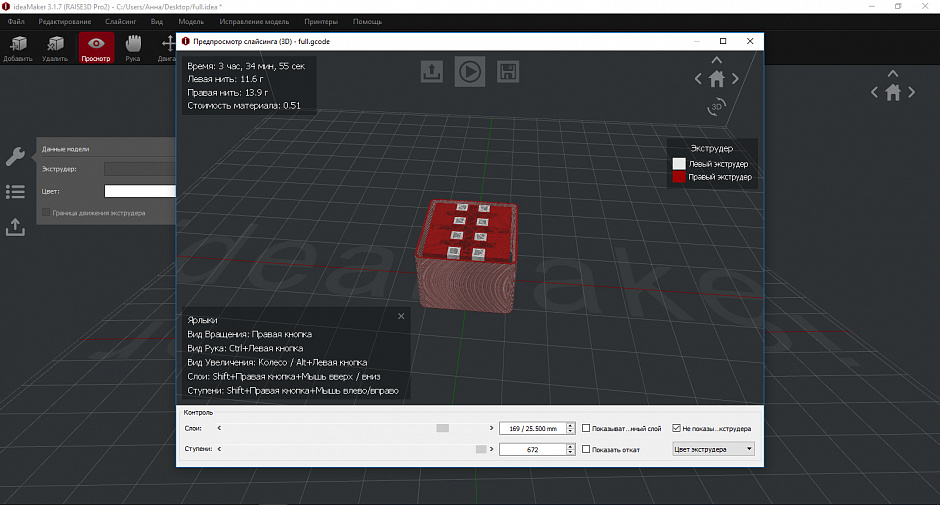Select the move (Двигать) tool icon
Viewport: 940px width, 505px height.
pos(168,48)
